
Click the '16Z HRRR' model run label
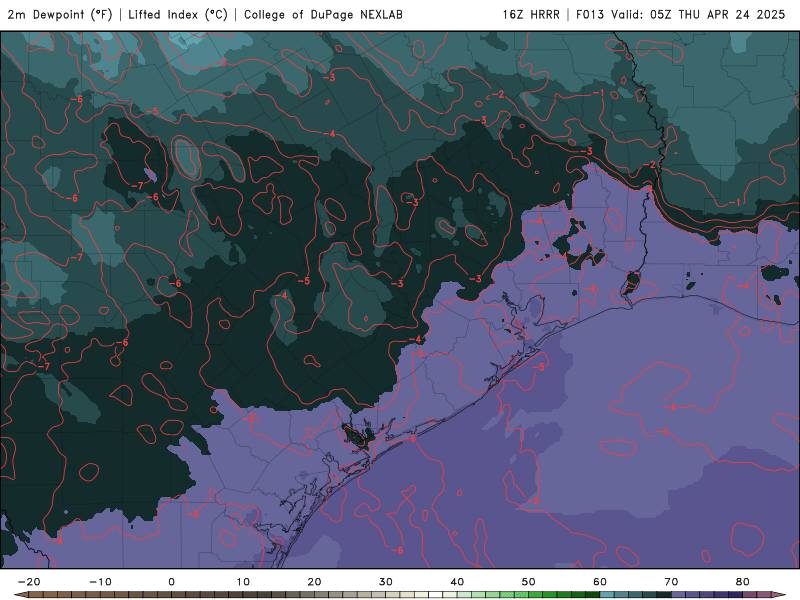[531, 14]
